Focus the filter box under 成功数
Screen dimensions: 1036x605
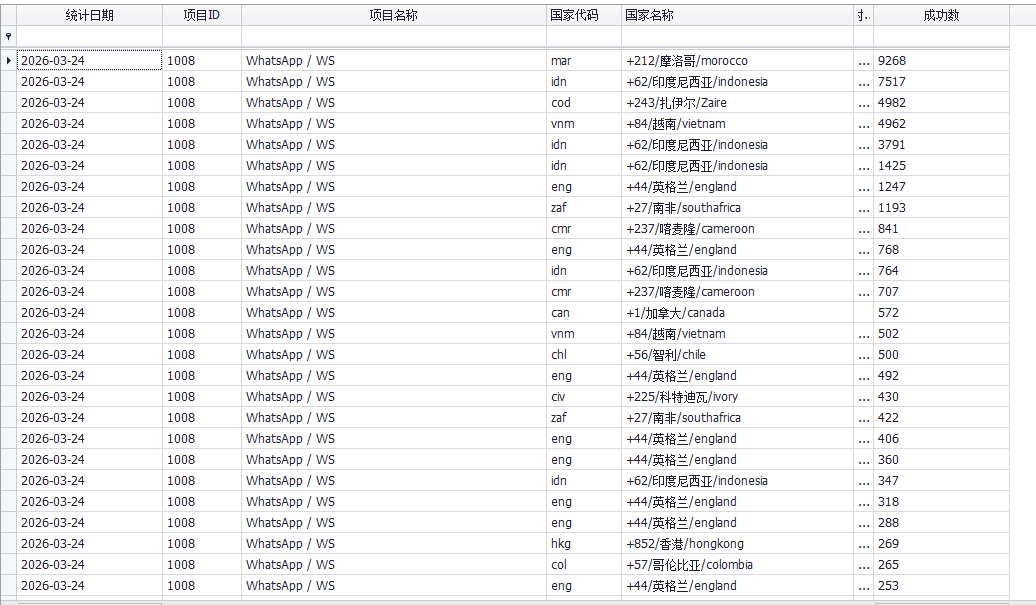941,36
